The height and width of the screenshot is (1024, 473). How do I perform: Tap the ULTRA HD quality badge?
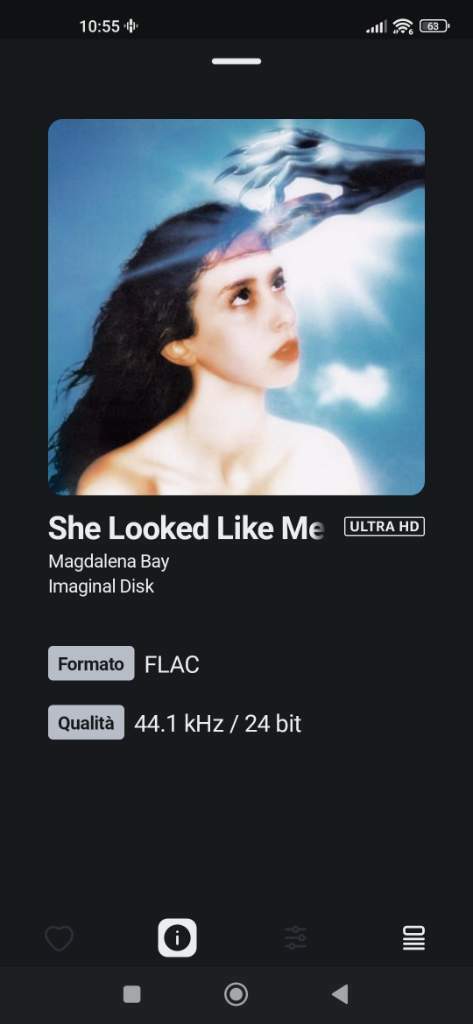(384, 526)
